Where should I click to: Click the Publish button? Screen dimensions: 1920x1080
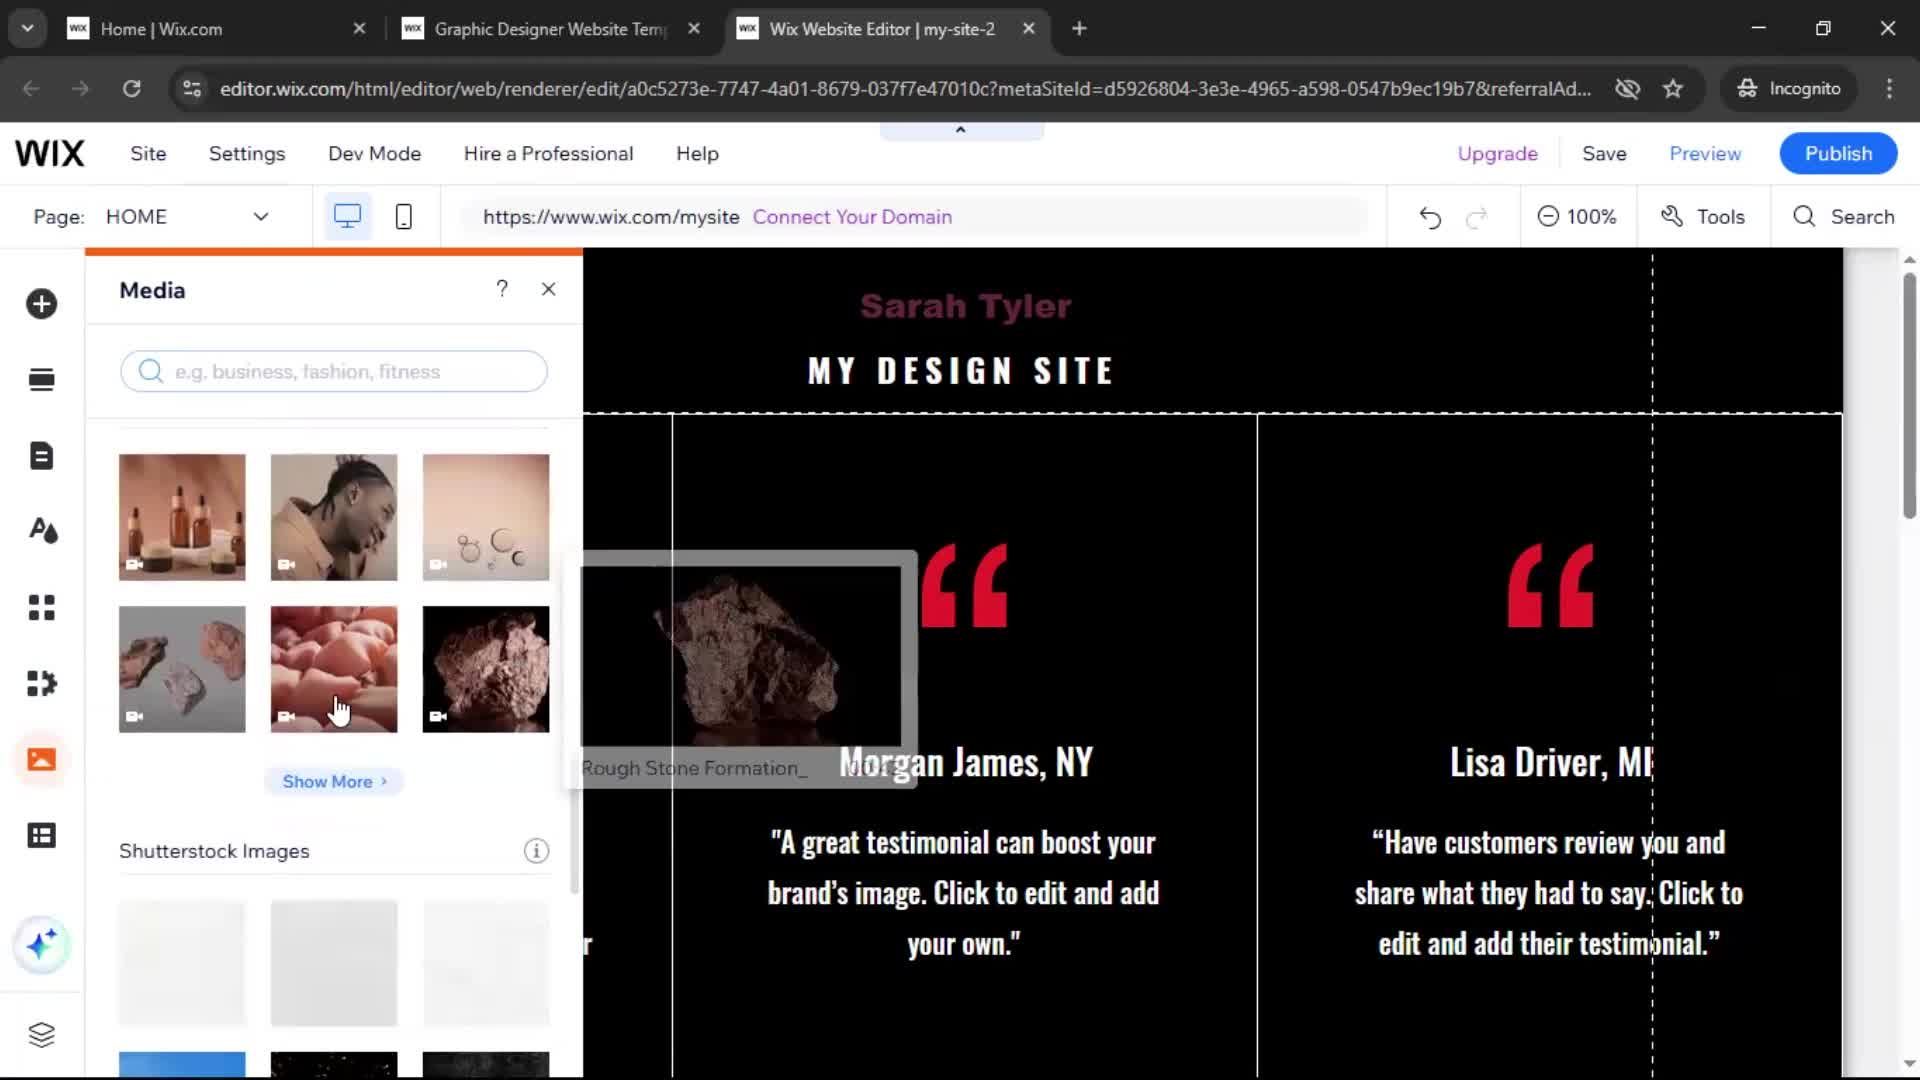tap(1838, 154)
